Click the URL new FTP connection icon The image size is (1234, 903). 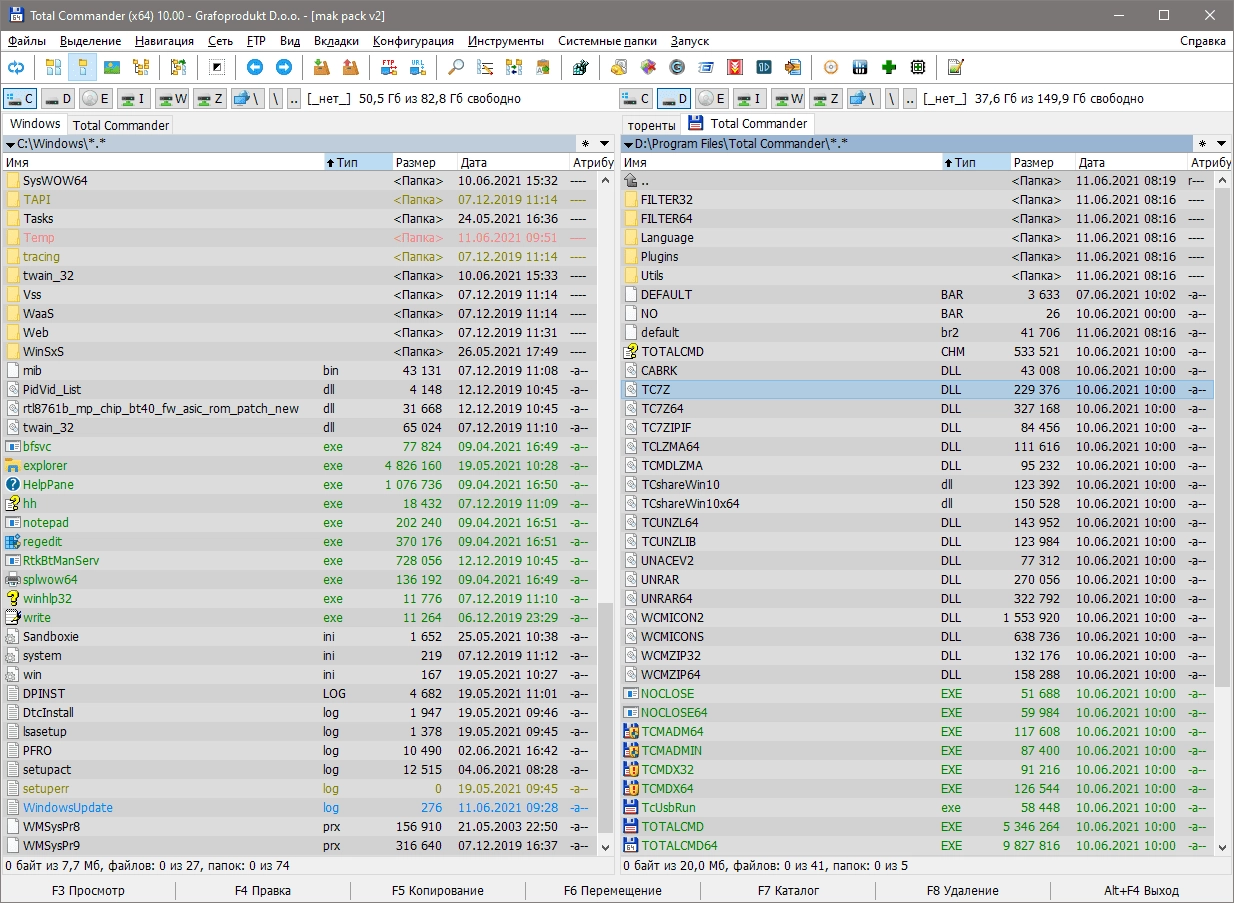[418, 67]
